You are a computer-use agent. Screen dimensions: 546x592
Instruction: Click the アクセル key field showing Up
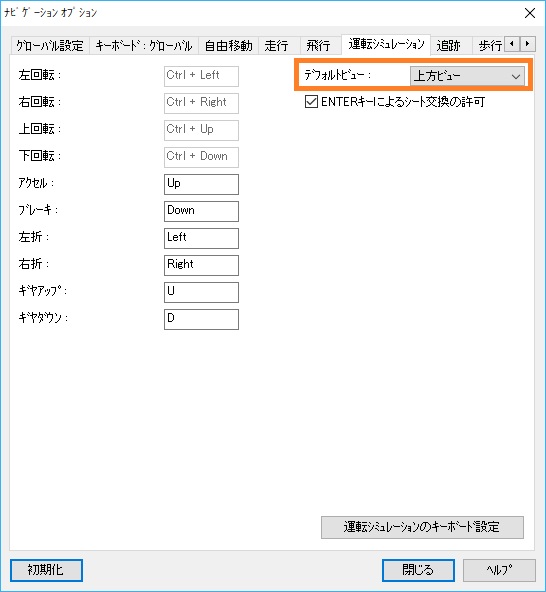[201, 184]
